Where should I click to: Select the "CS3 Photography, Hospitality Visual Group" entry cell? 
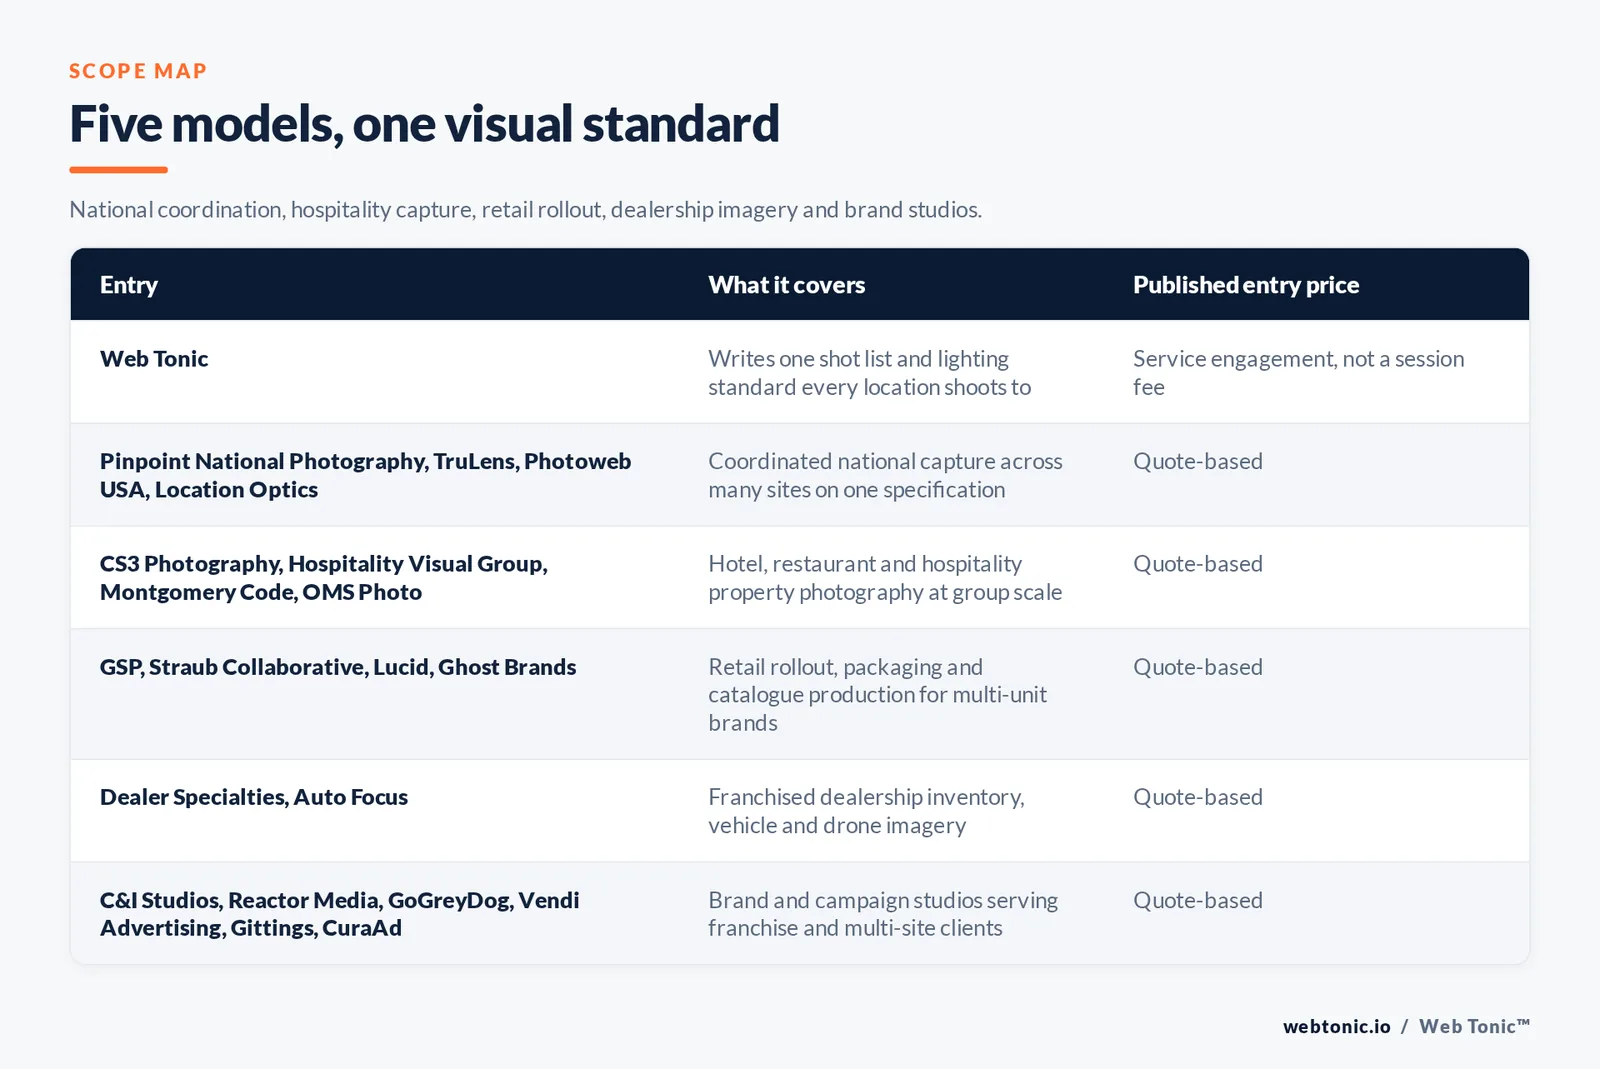[x=324, y=578]
